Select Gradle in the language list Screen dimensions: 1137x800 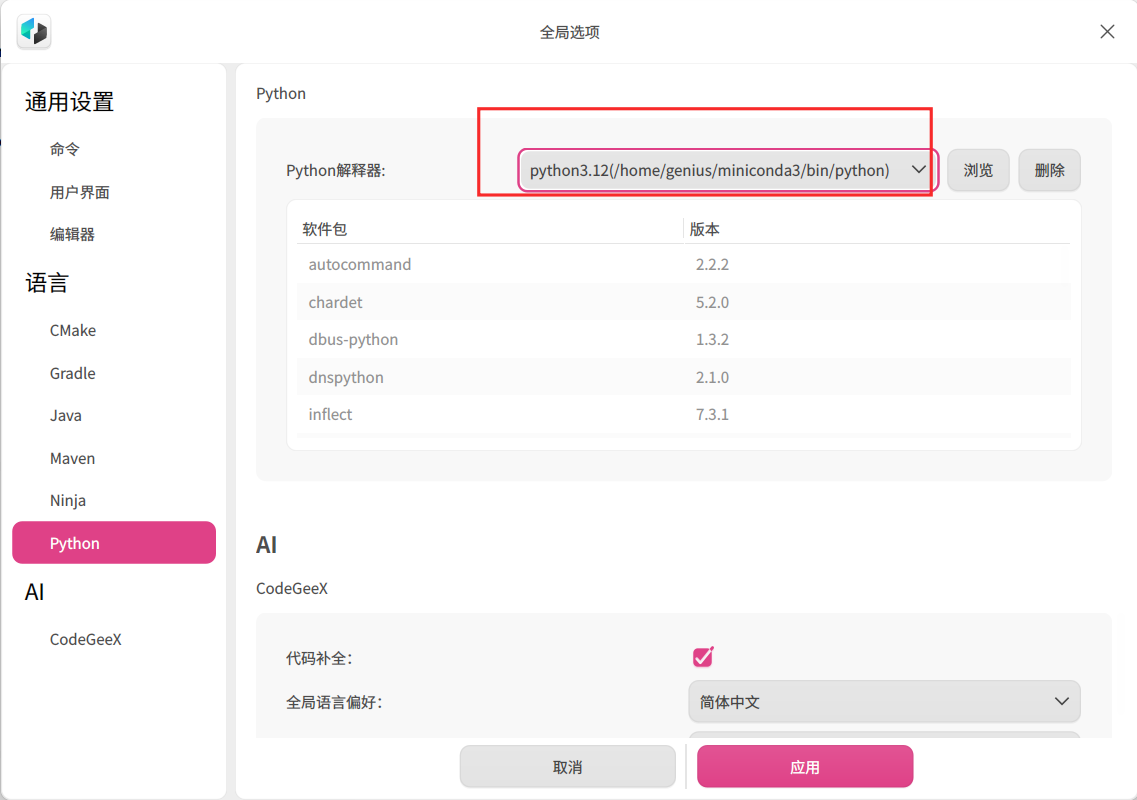[x=73, y=373]
